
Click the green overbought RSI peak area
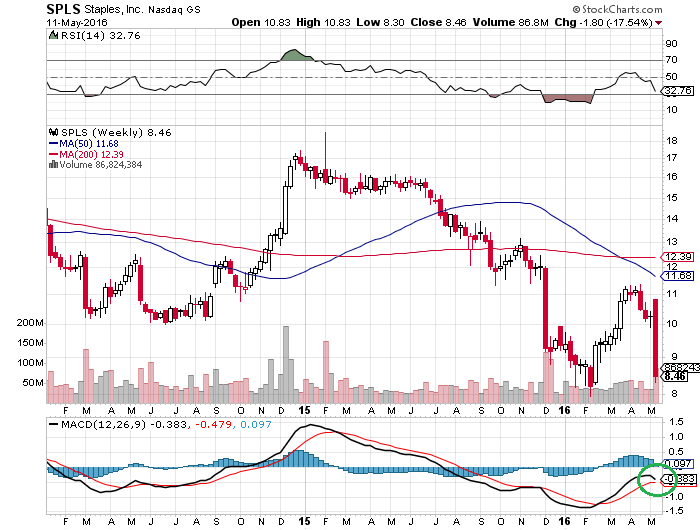(x=296, y=55)
